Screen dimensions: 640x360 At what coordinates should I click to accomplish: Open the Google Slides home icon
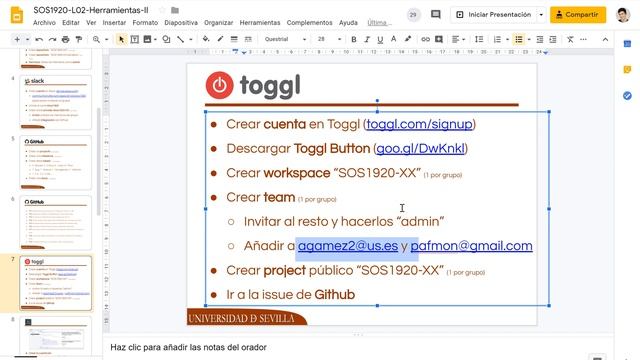(x=17, y=16)
